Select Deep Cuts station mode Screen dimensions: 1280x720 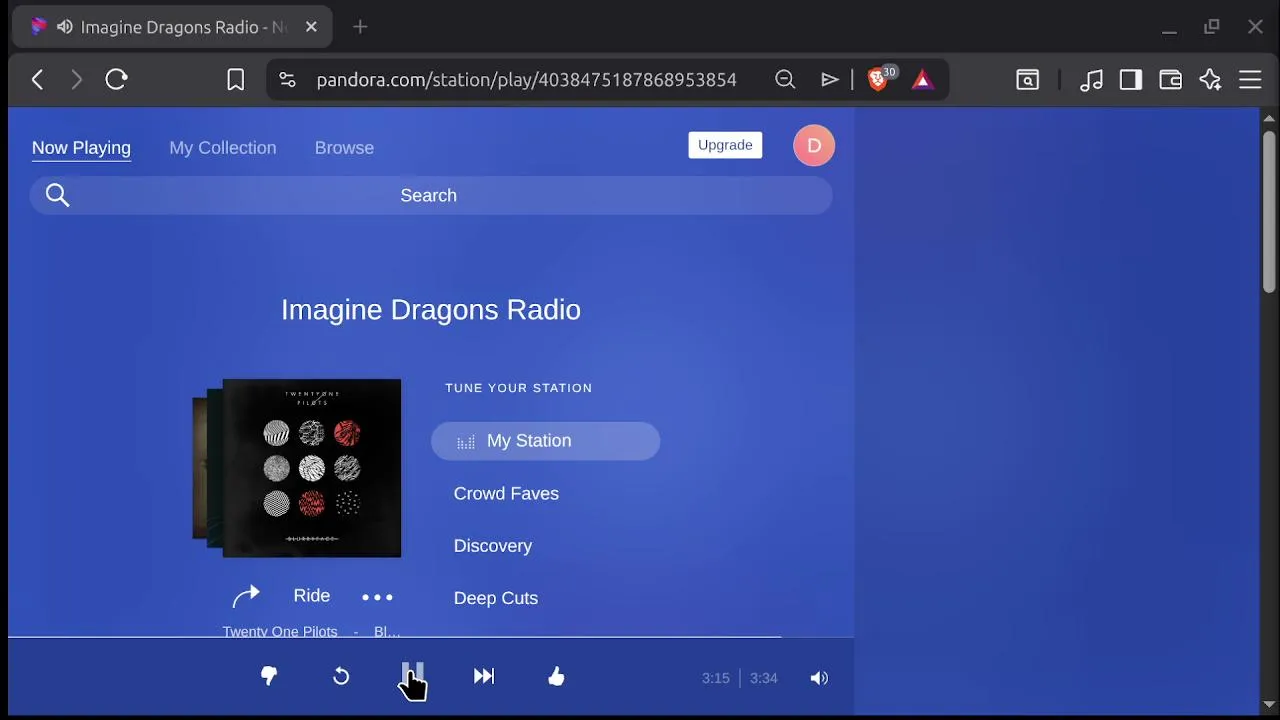(x=496, y=598)
